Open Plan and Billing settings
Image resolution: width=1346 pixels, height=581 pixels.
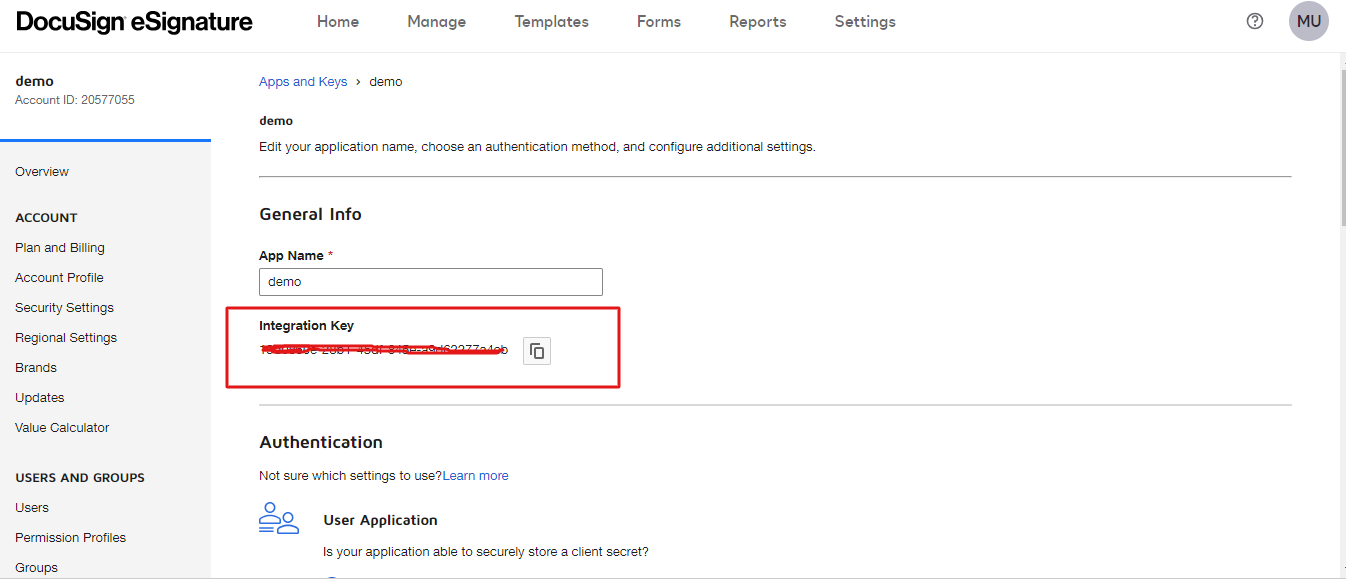[x=60, y=248]
